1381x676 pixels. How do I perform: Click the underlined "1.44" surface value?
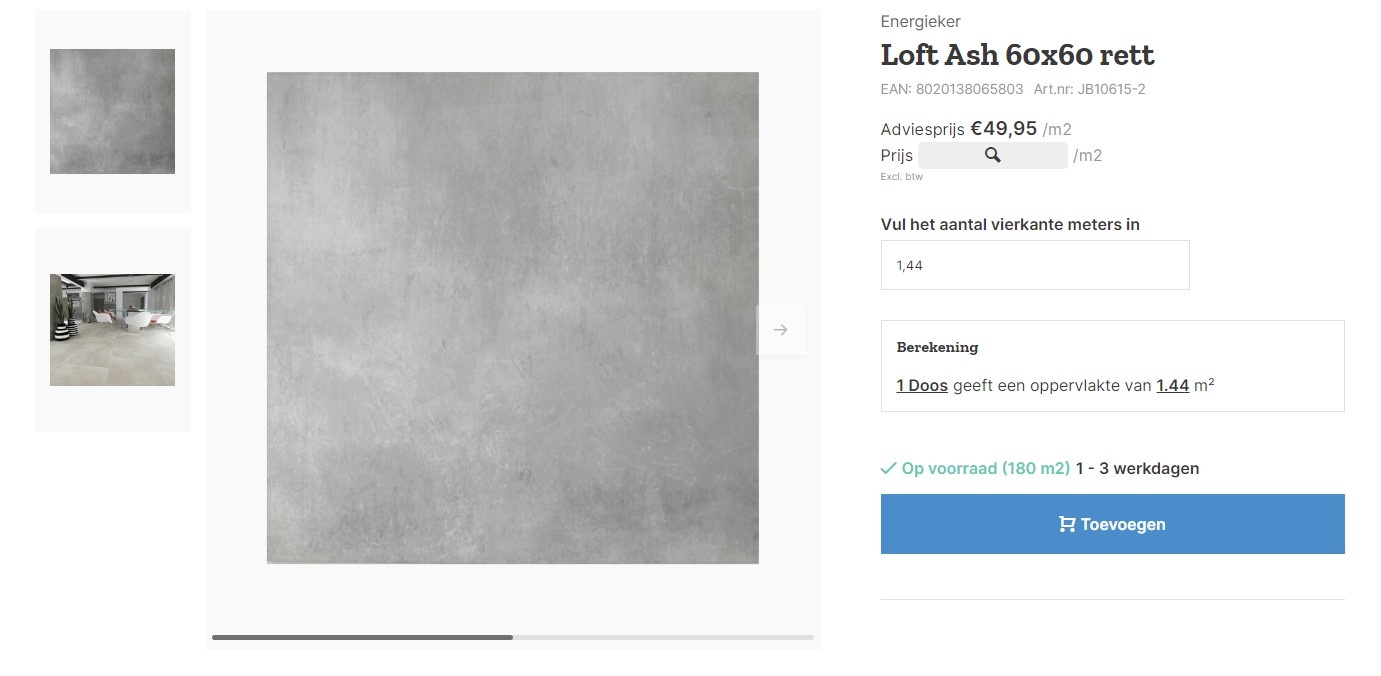tap(1172, 385)
